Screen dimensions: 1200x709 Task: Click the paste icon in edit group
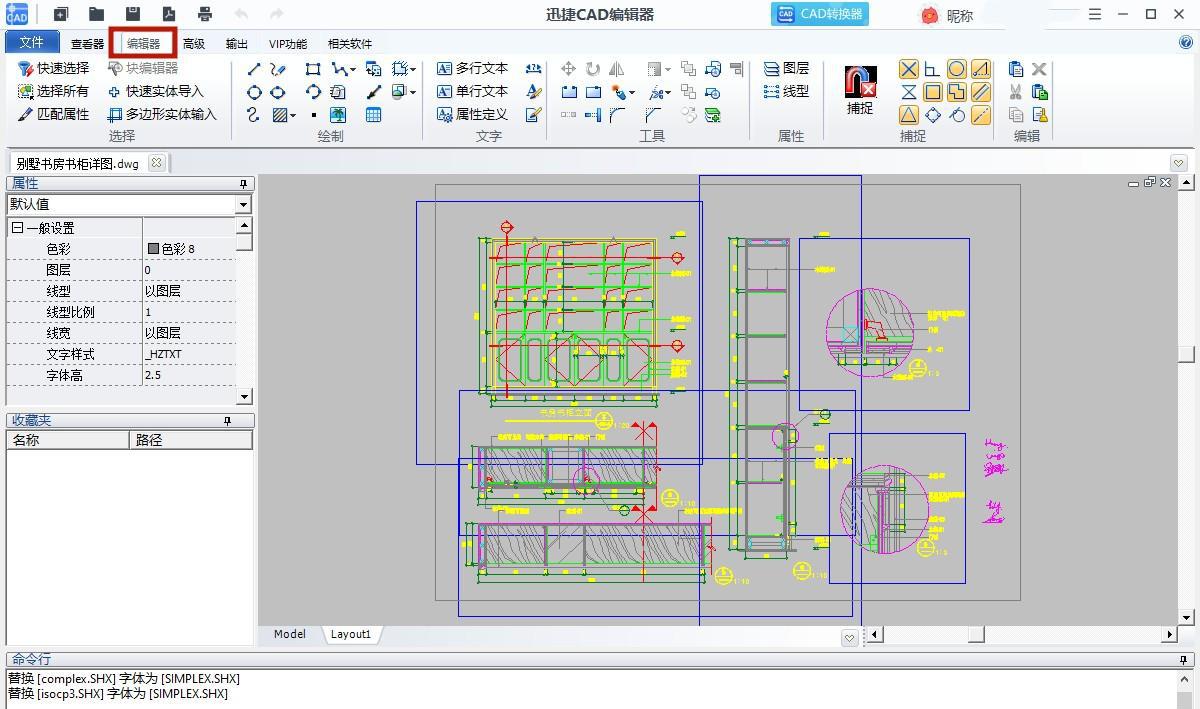(1016, 69)
